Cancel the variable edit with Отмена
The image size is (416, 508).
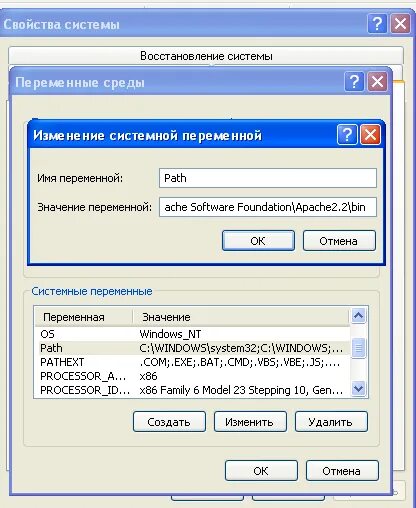(339, 241)
